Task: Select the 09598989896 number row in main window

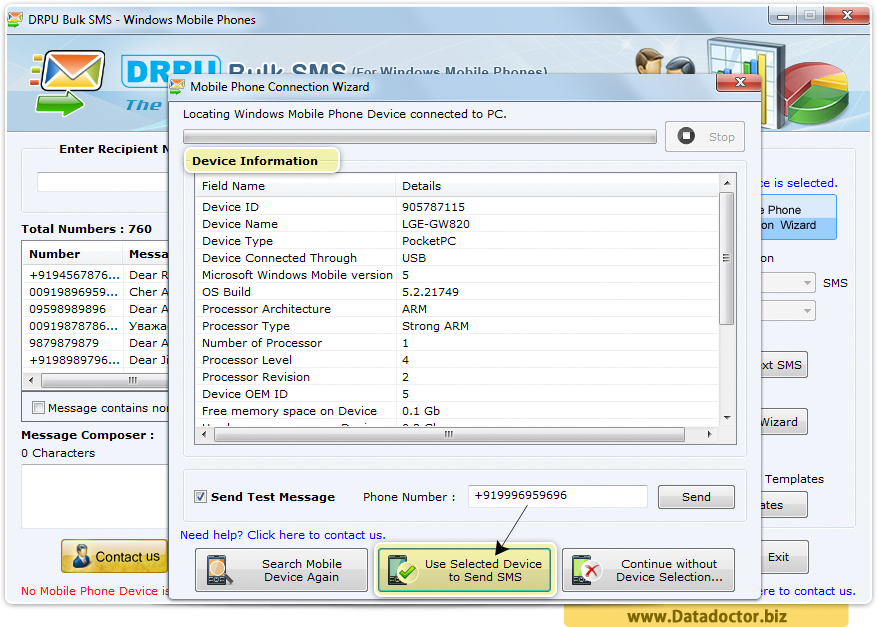Action: (x=96, y=309)
